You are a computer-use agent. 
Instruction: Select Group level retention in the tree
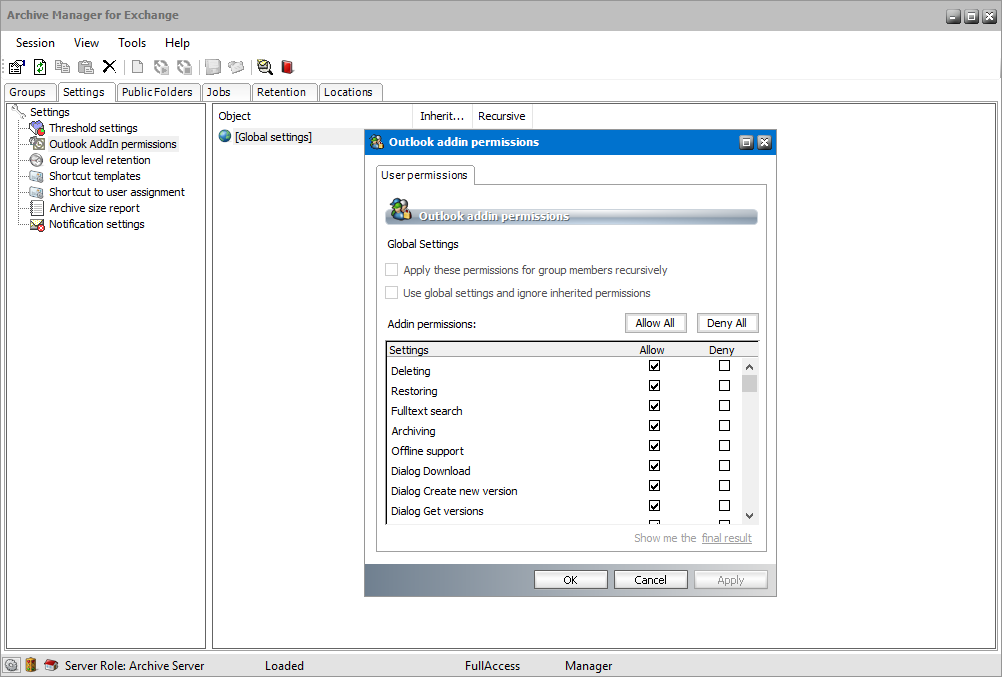click(x=100, y=160)
